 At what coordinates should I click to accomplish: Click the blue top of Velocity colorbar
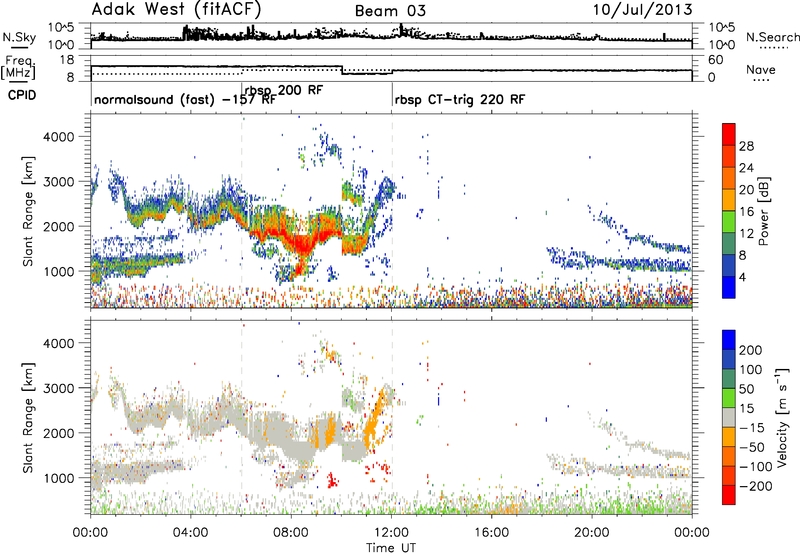point(729,340)
